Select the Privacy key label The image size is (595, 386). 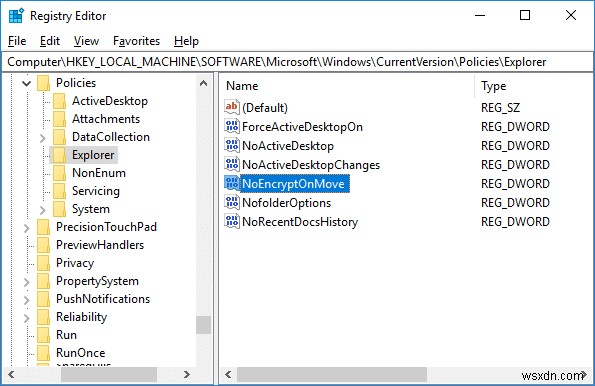75,263
